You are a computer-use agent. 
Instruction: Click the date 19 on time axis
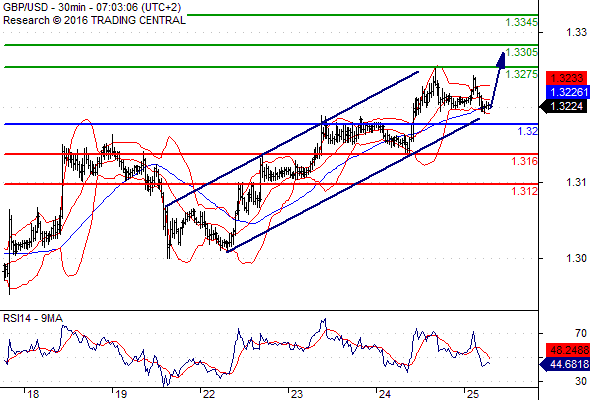point(121,394)
